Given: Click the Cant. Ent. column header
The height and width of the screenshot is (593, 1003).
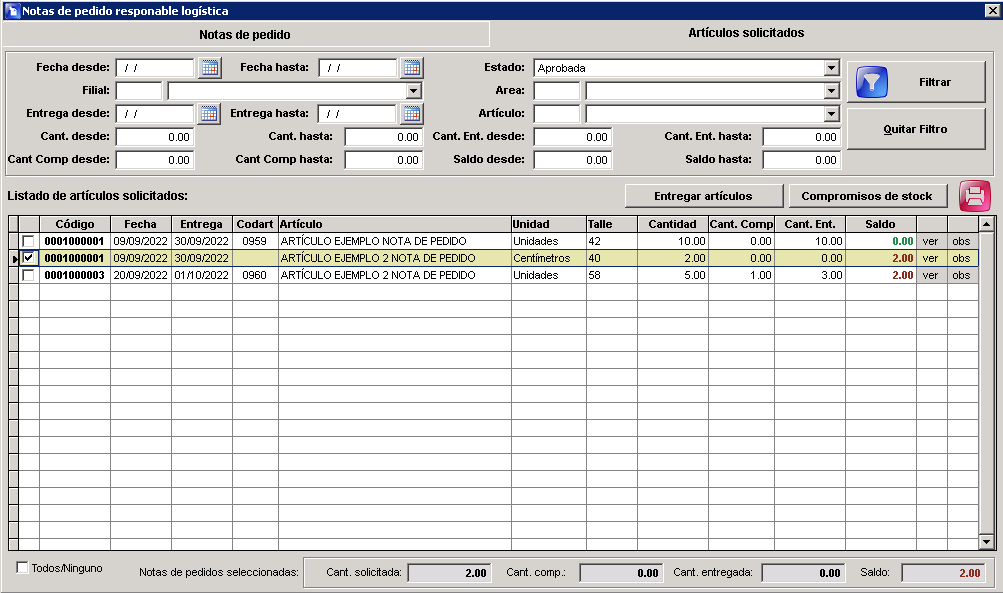Looking at the screenshot, I should (810, 224).
